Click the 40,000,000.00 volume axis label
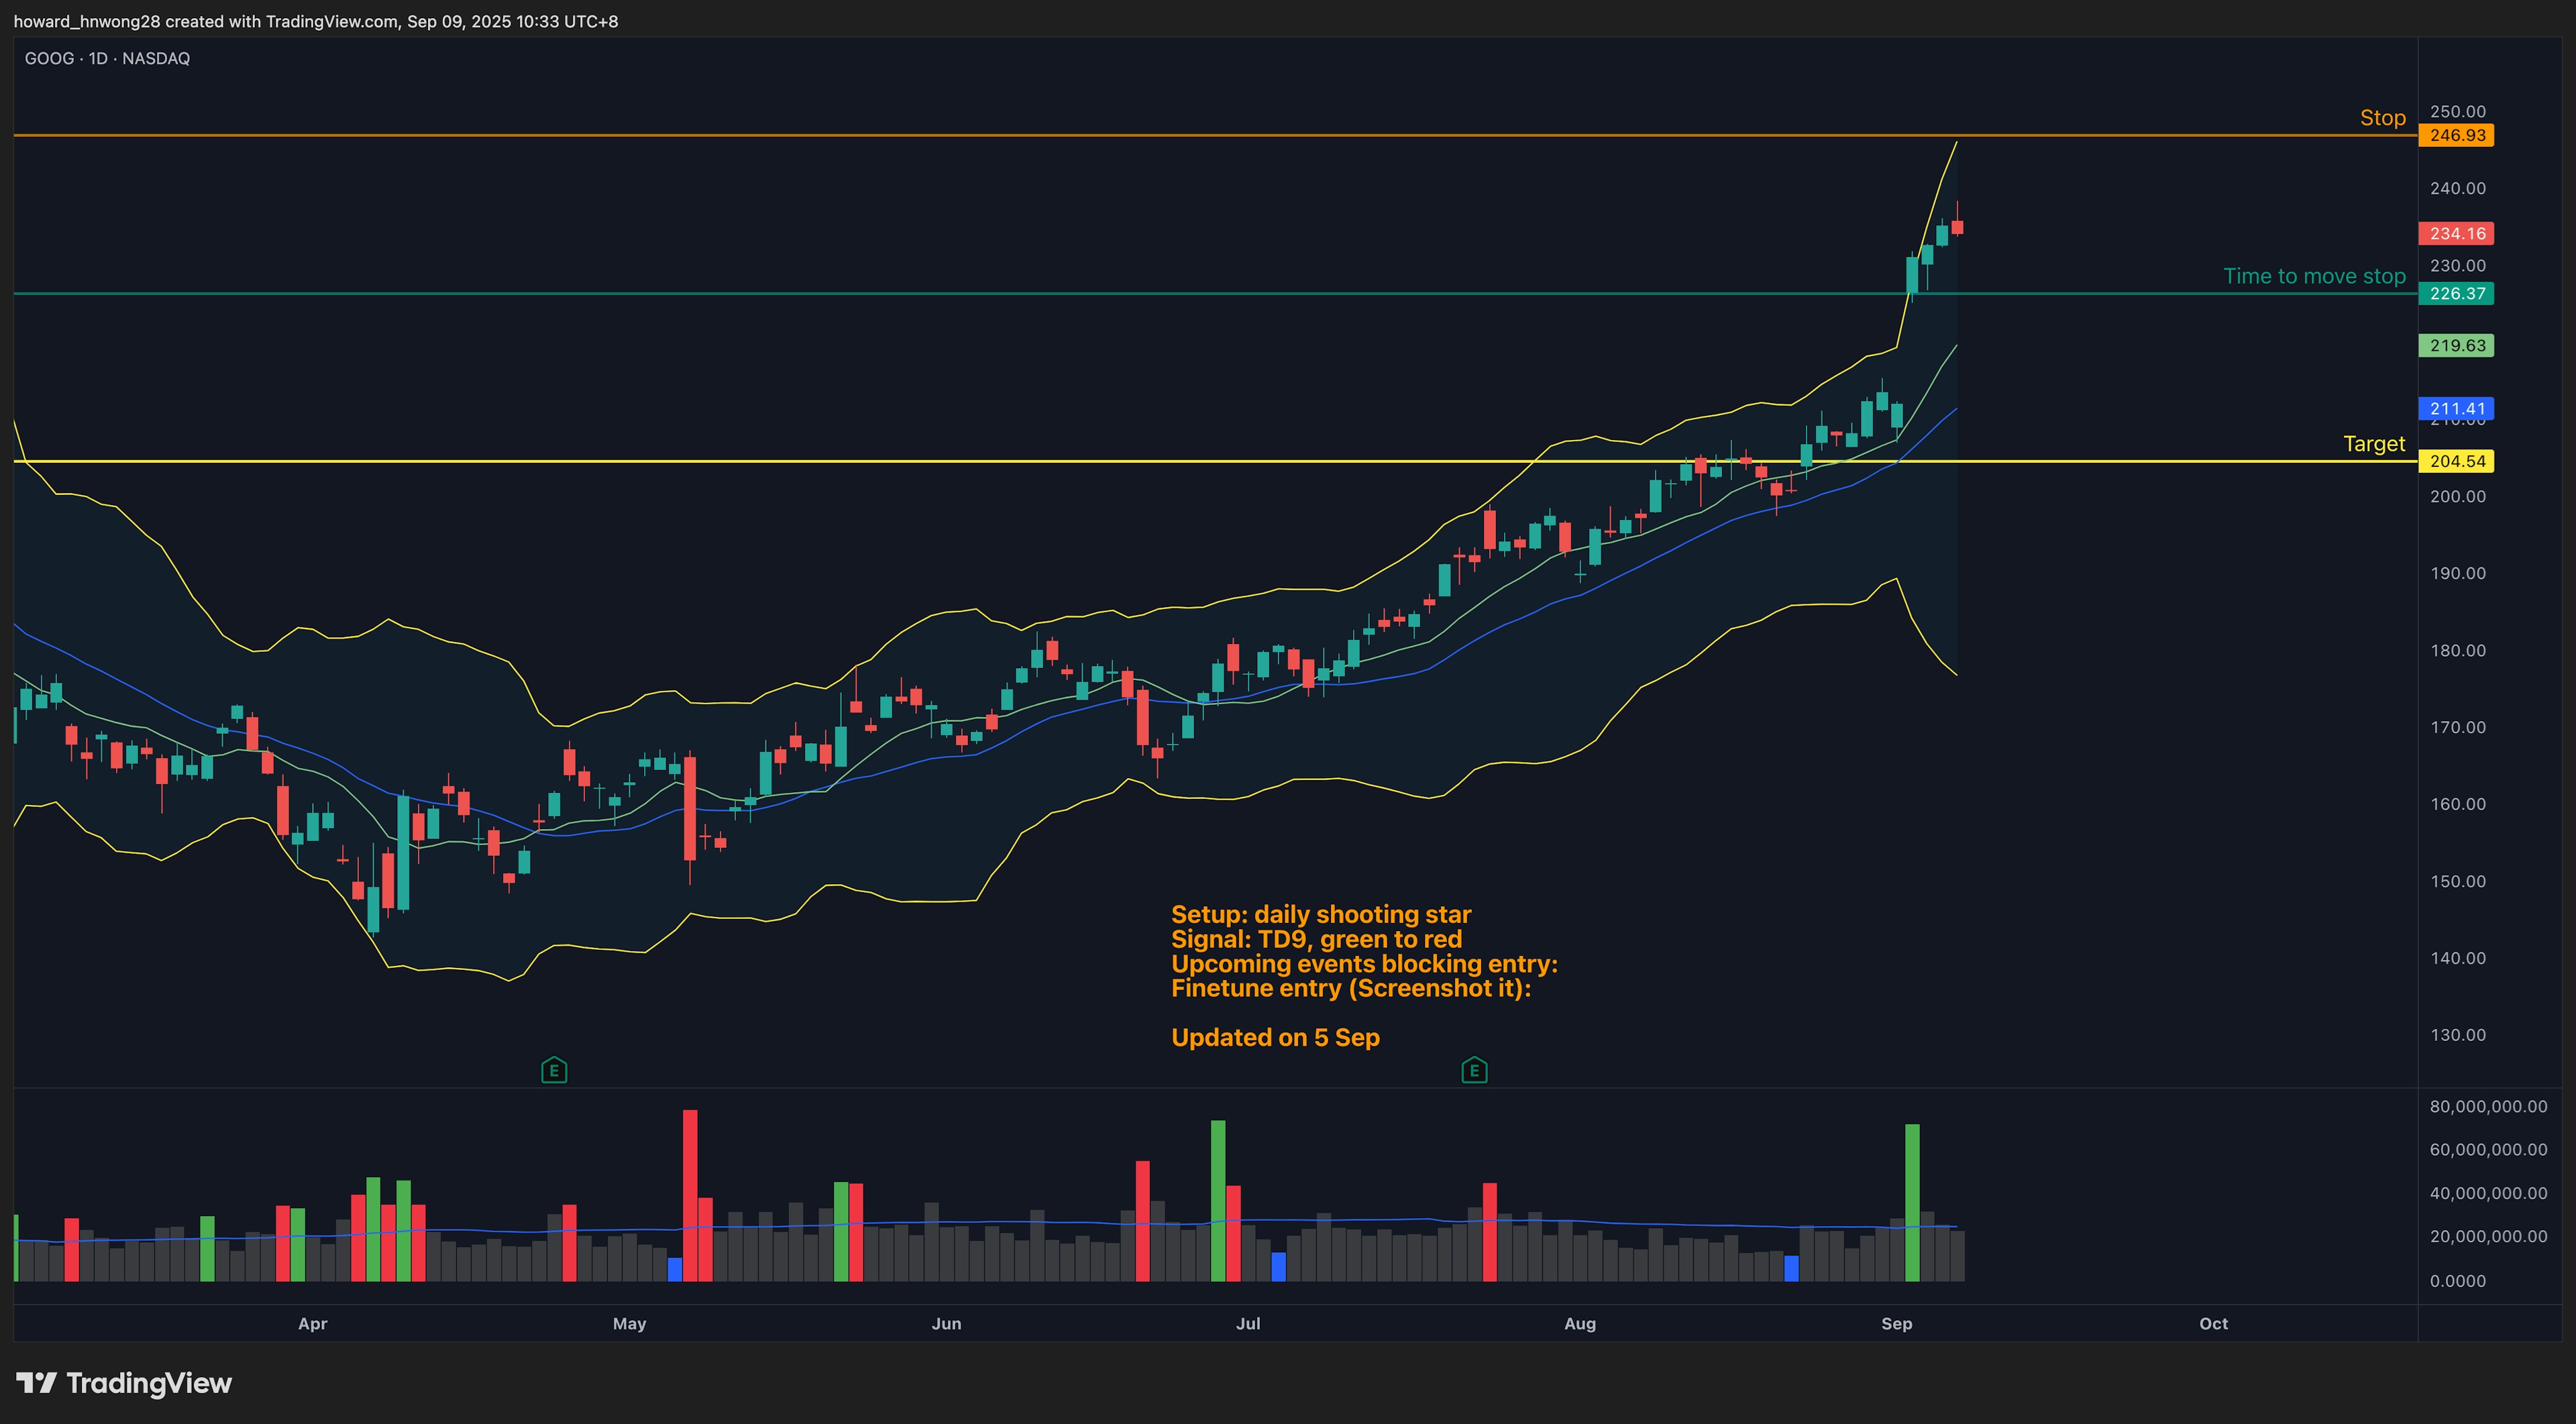2576x1424 pixels. tap(2488, 1193)
